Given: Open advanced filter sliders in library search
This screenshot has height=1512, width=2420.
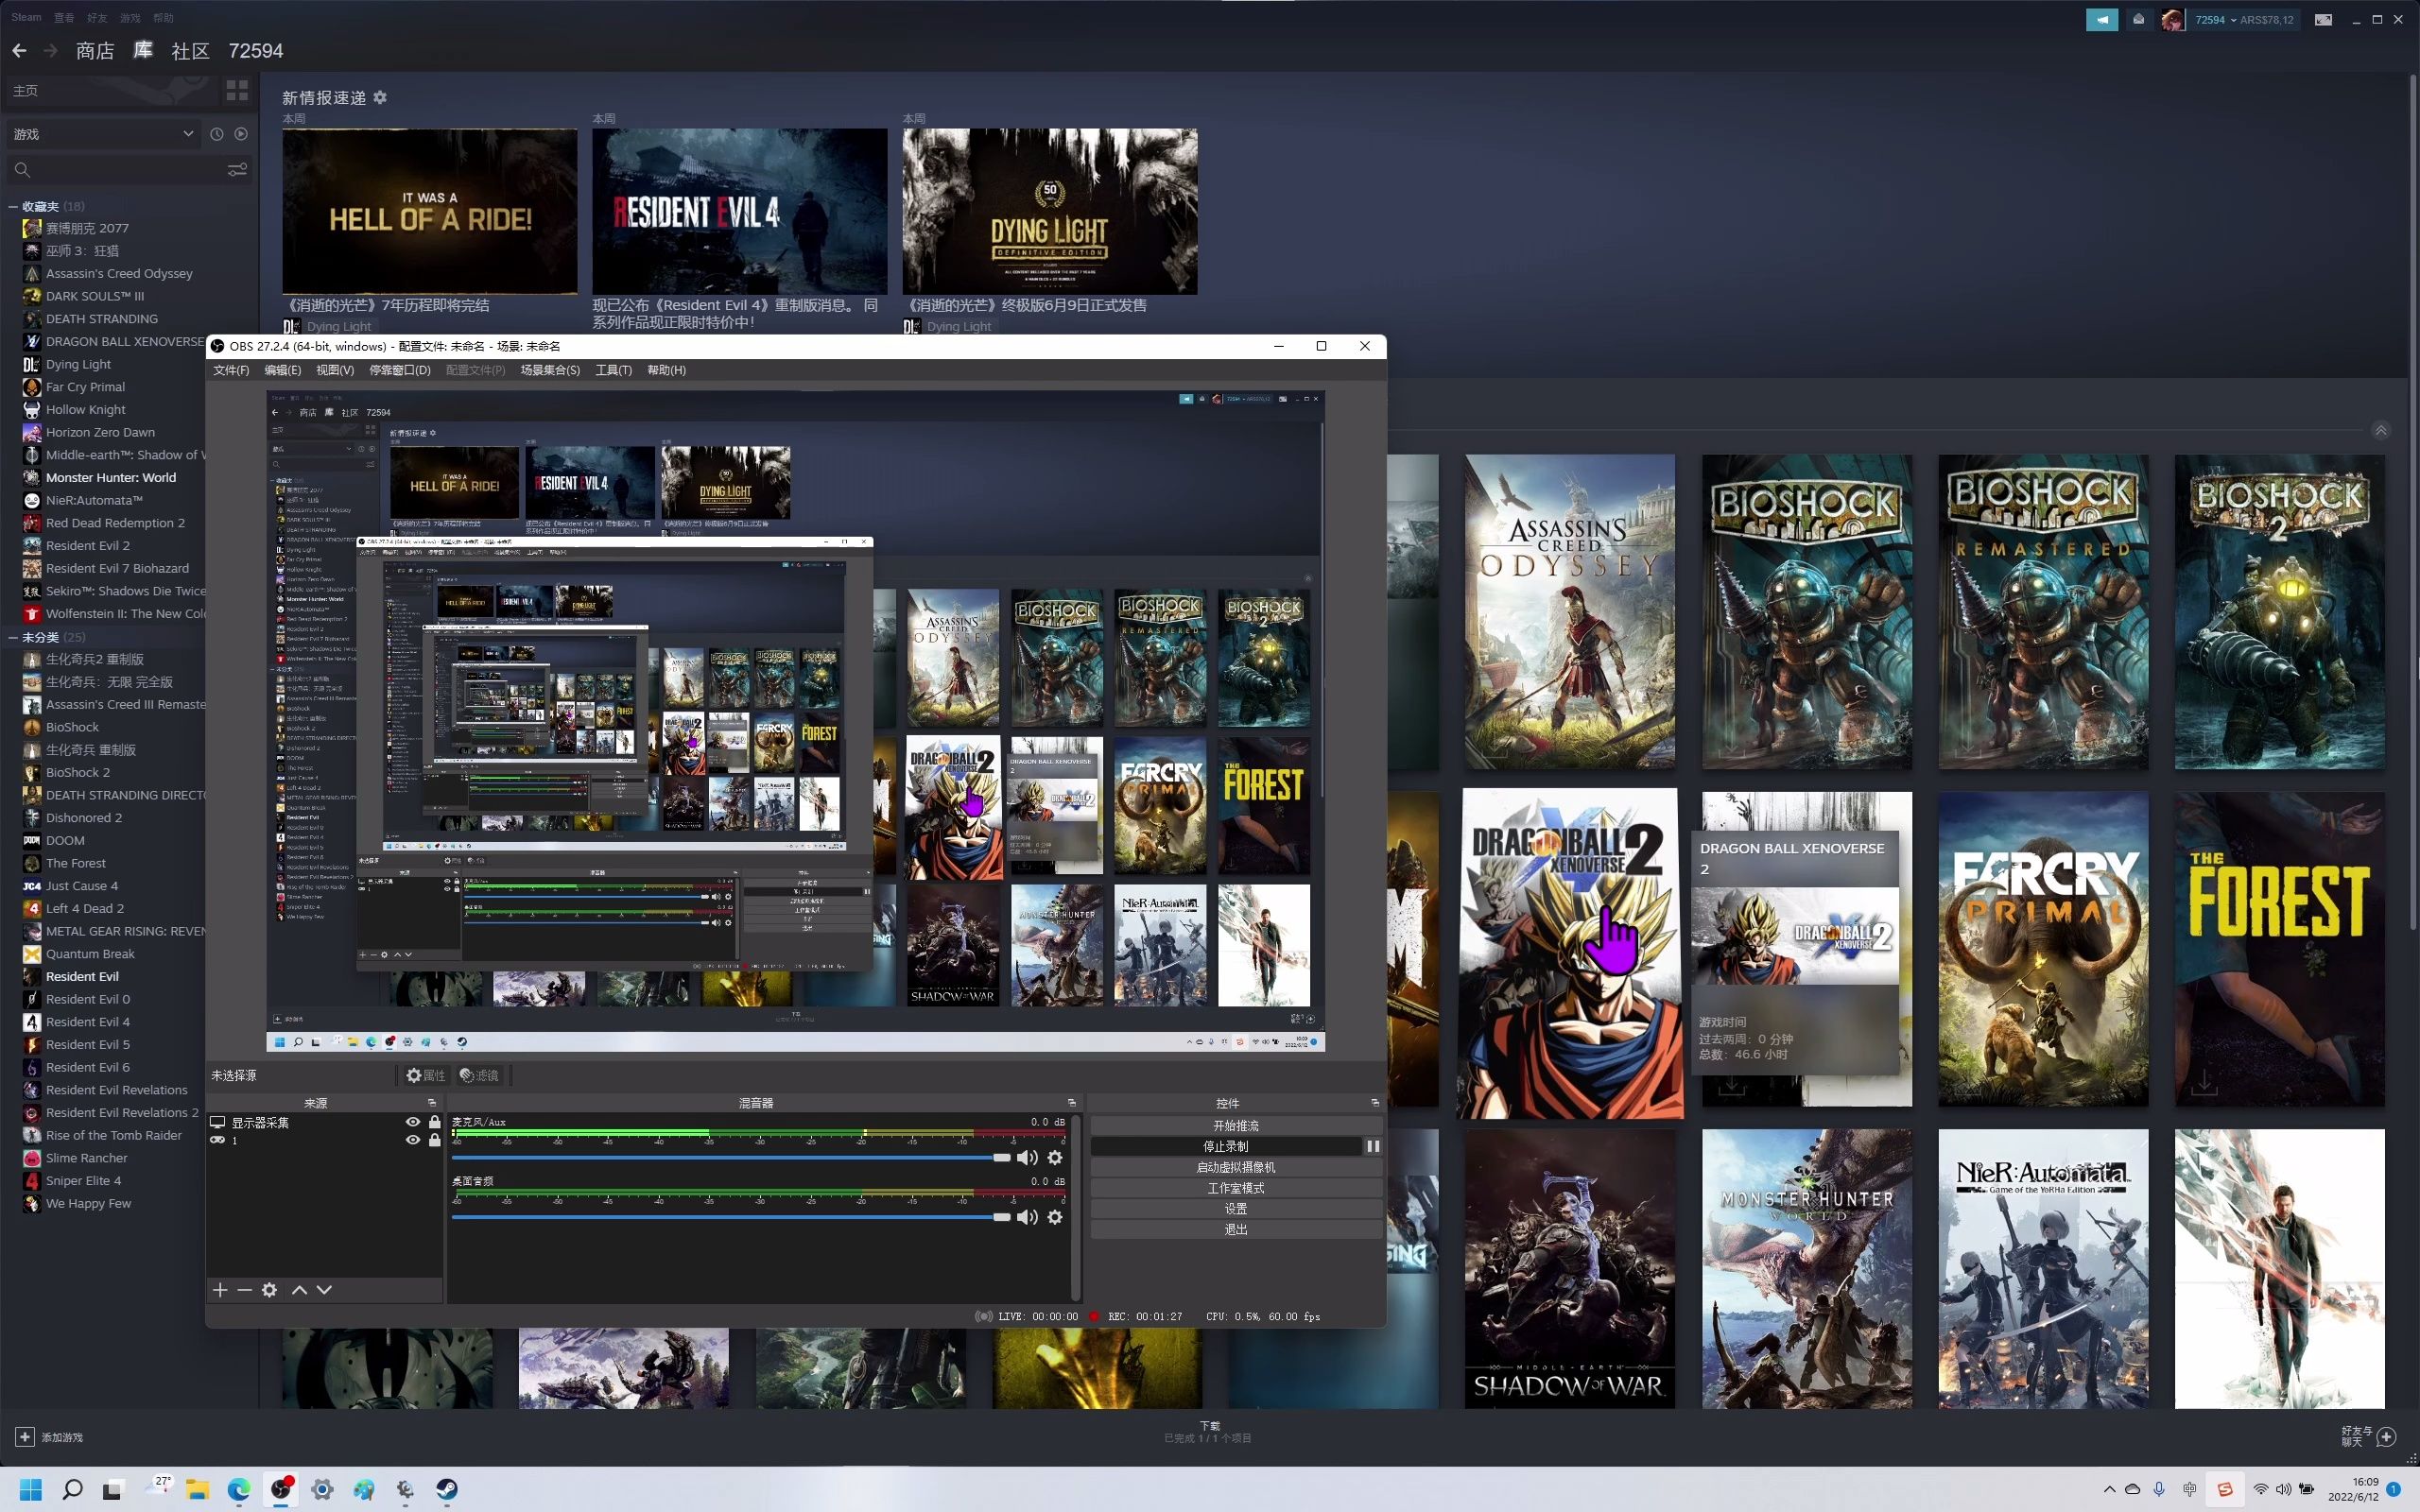Looking at the screenshot, I should (237, 170).
